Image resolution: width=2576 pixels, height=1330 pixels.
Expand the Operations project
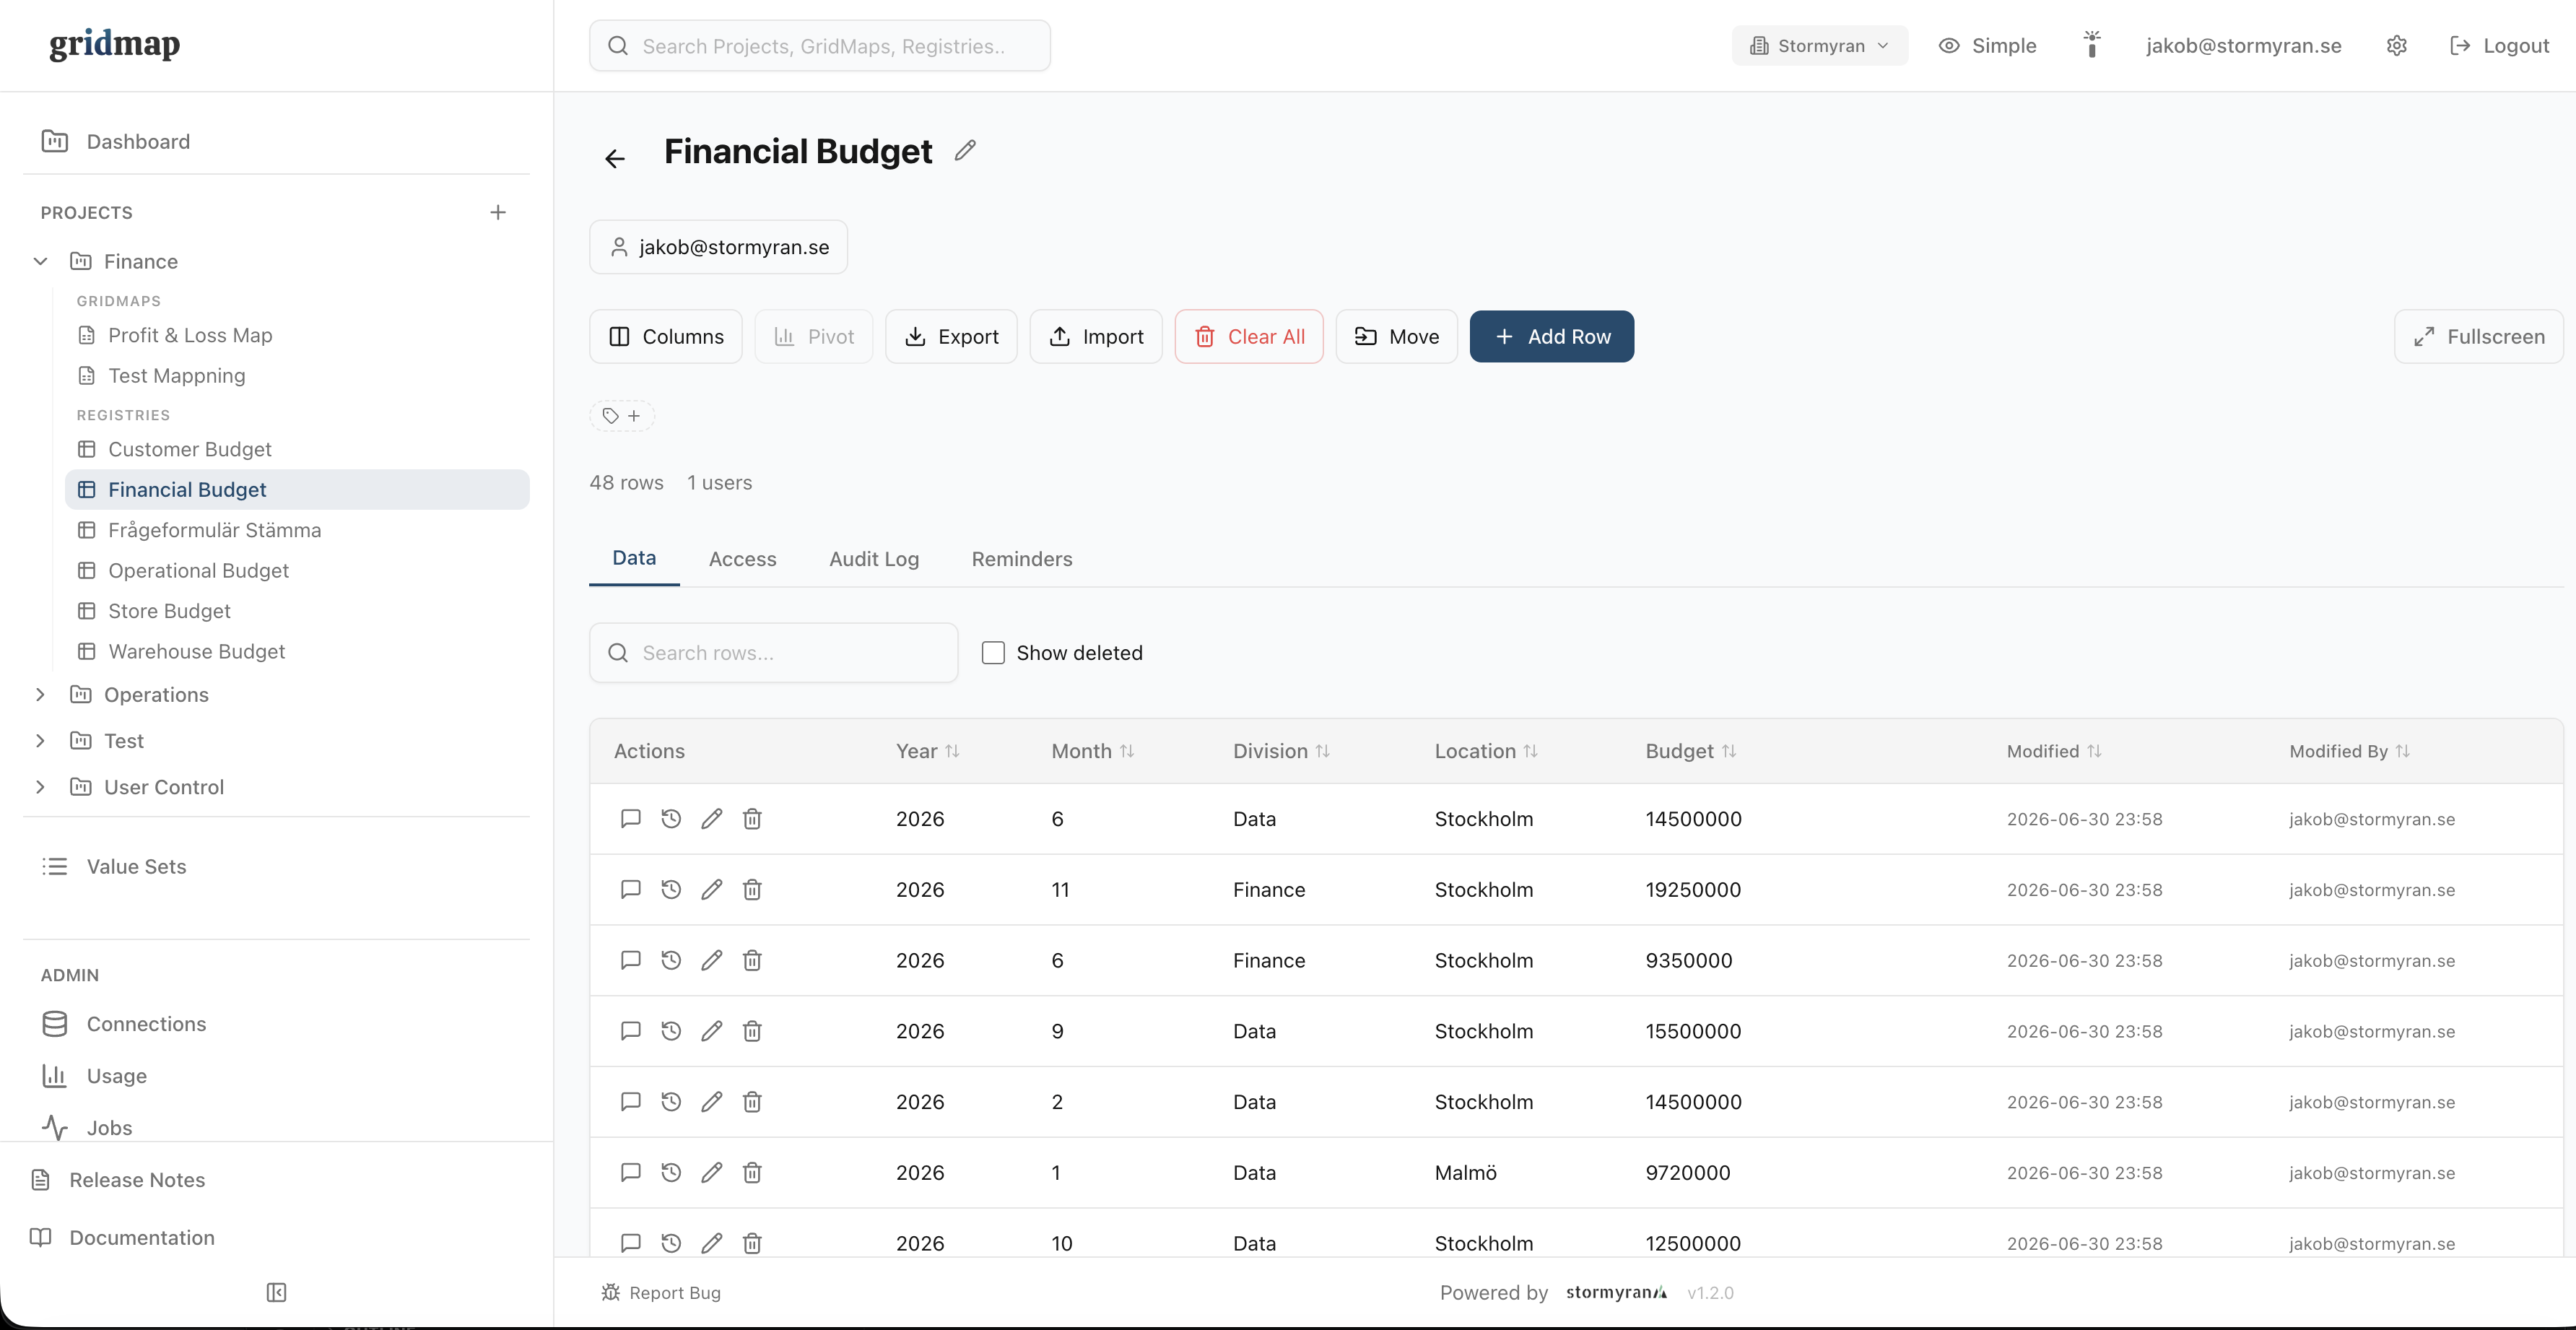(x=40, y=695)
